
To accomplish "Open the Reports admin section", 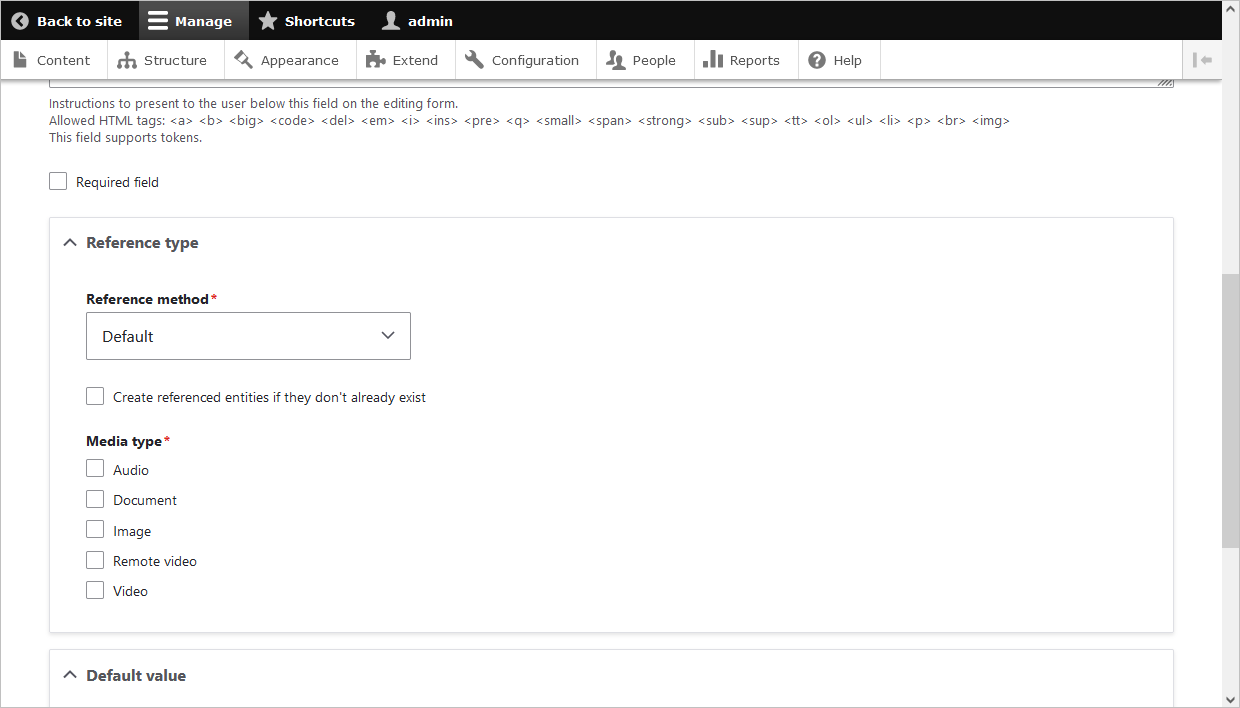I will pyautogui.click(x=745, y=59).
